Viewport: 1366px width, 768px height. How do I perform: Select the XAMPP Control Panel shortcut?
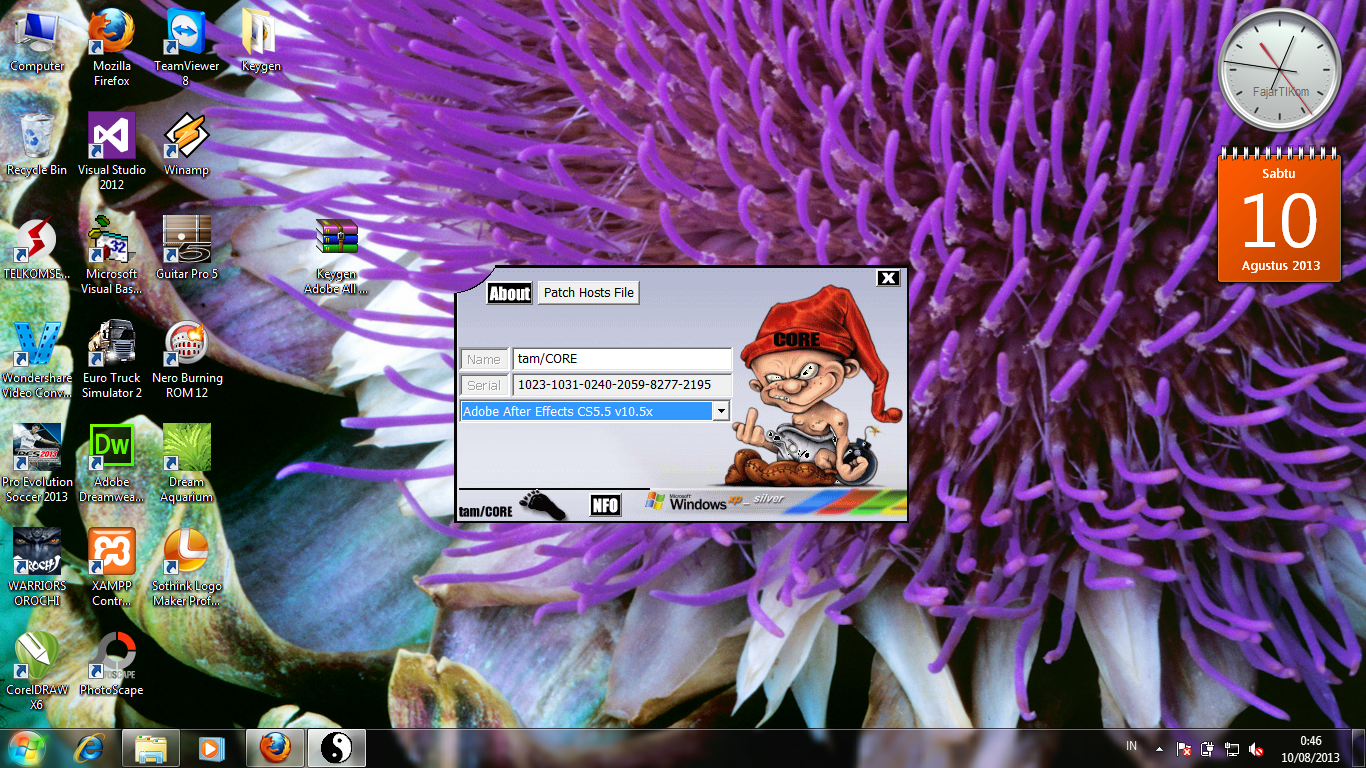pos(112,568)
